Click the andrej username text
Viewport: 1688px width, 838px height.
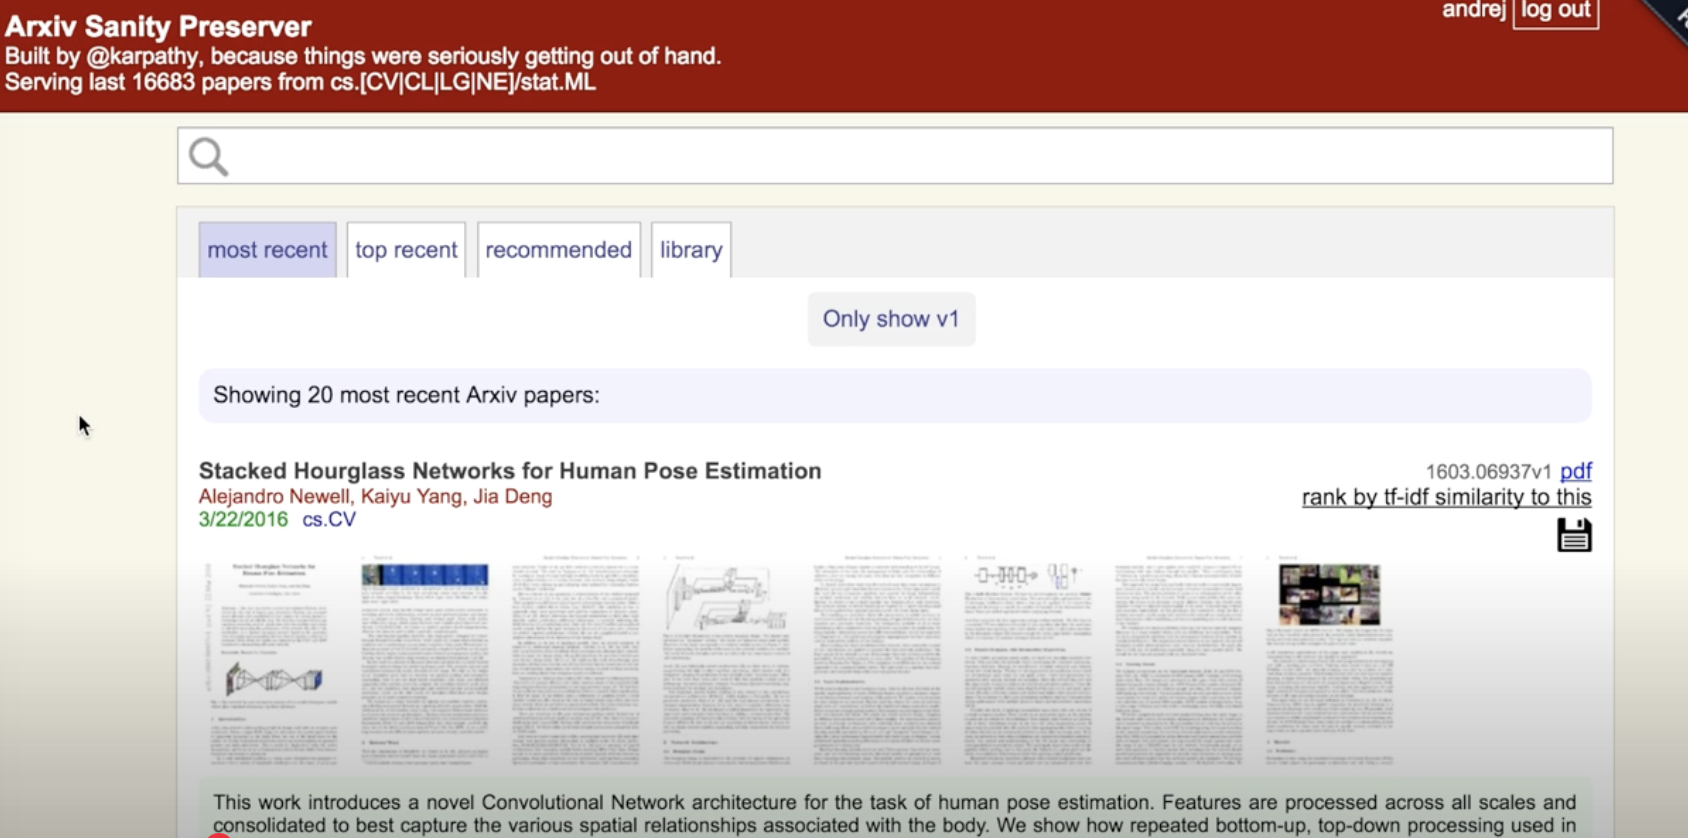(1473, 10)
